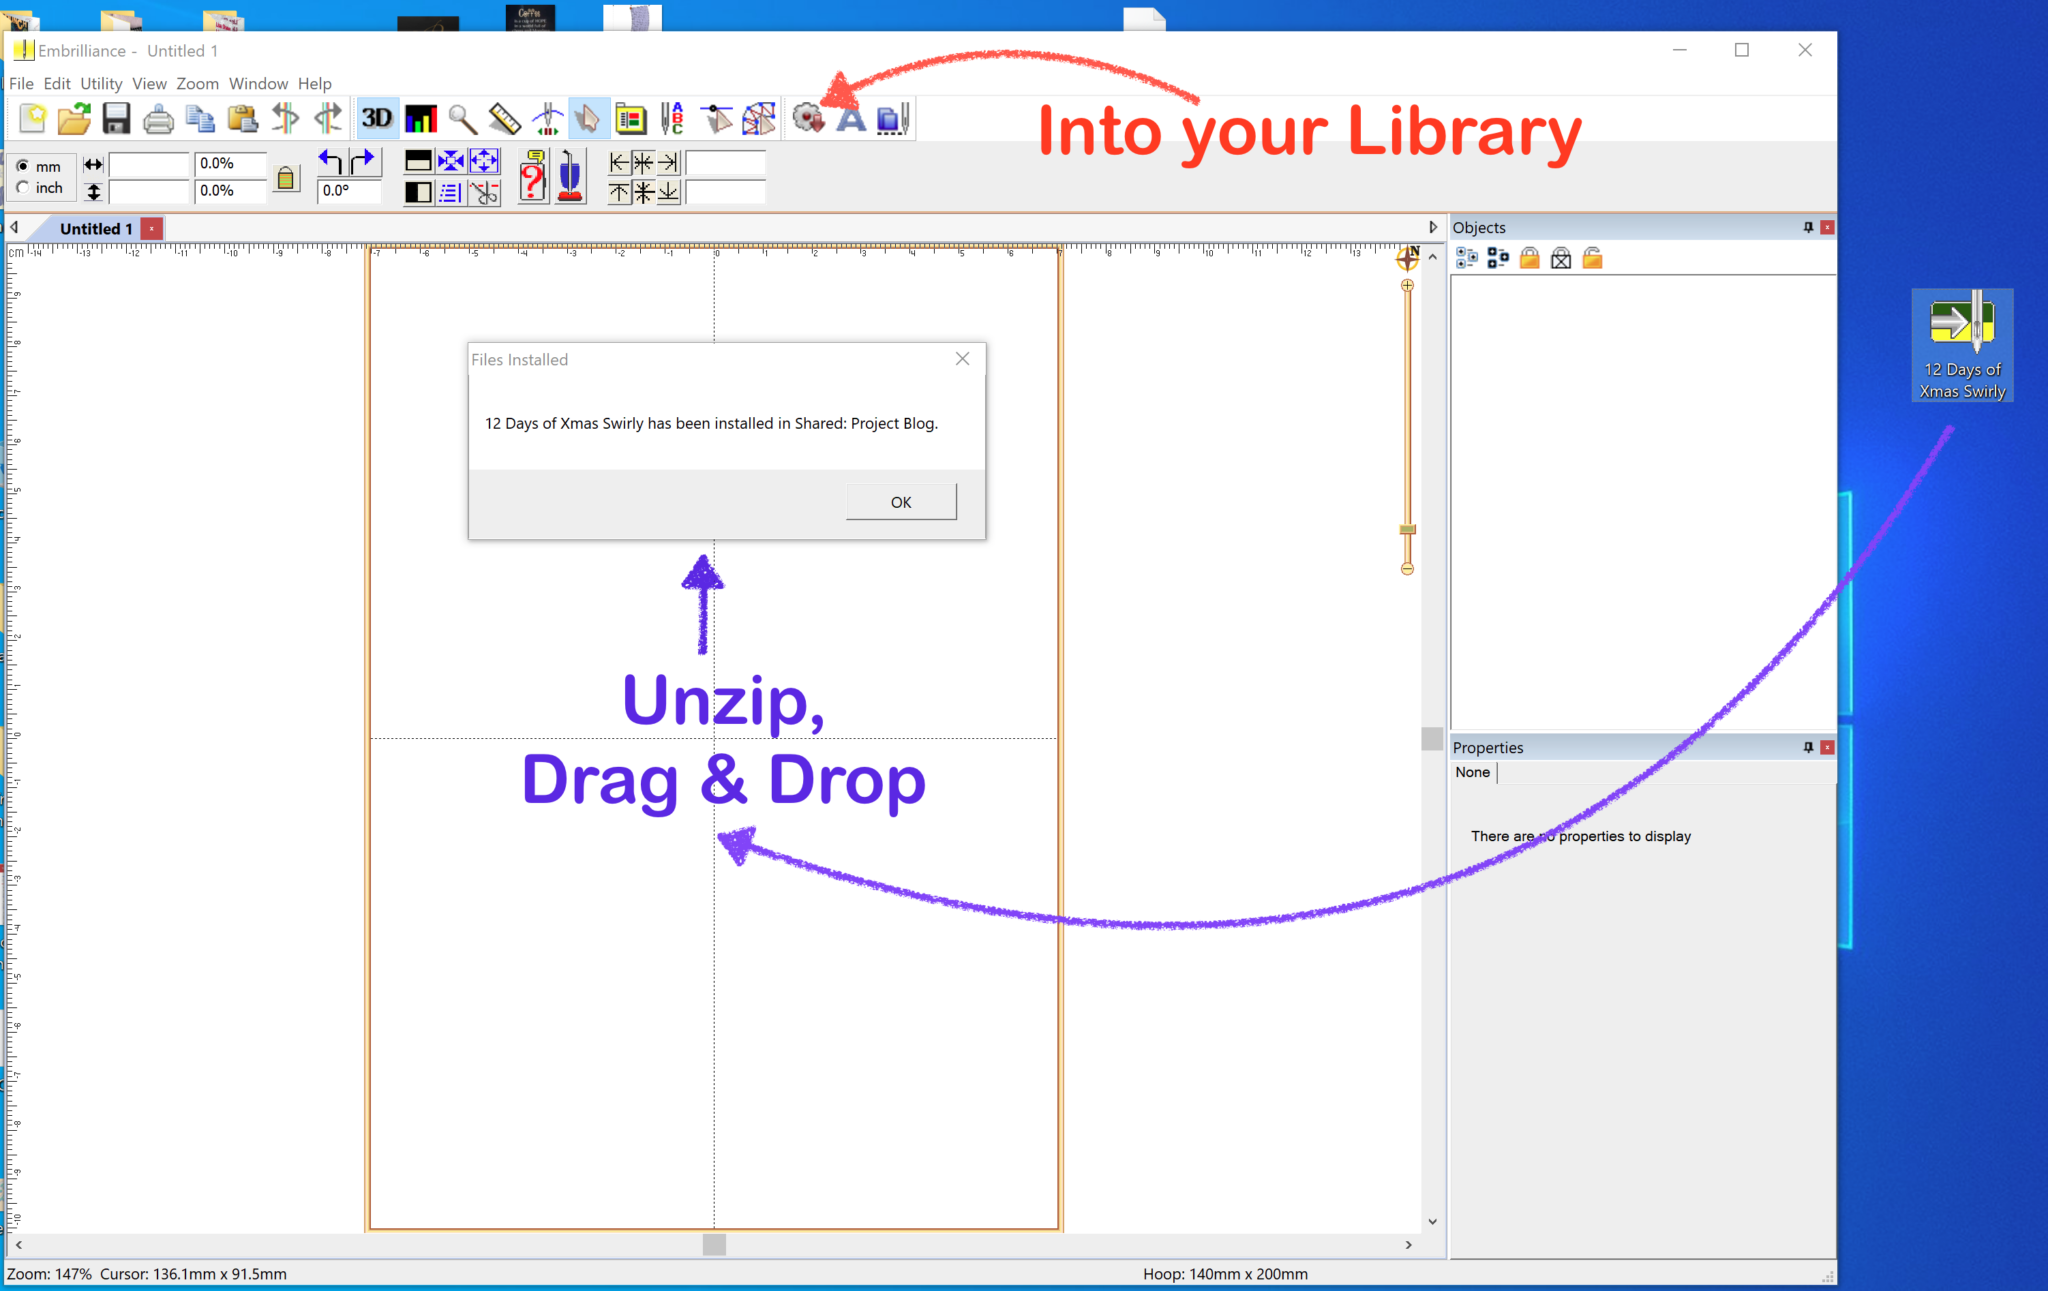Viewport: 2048px width, 1291px height.
Task: Click the vertical zoom slider handle
Action: [1407, 529]
